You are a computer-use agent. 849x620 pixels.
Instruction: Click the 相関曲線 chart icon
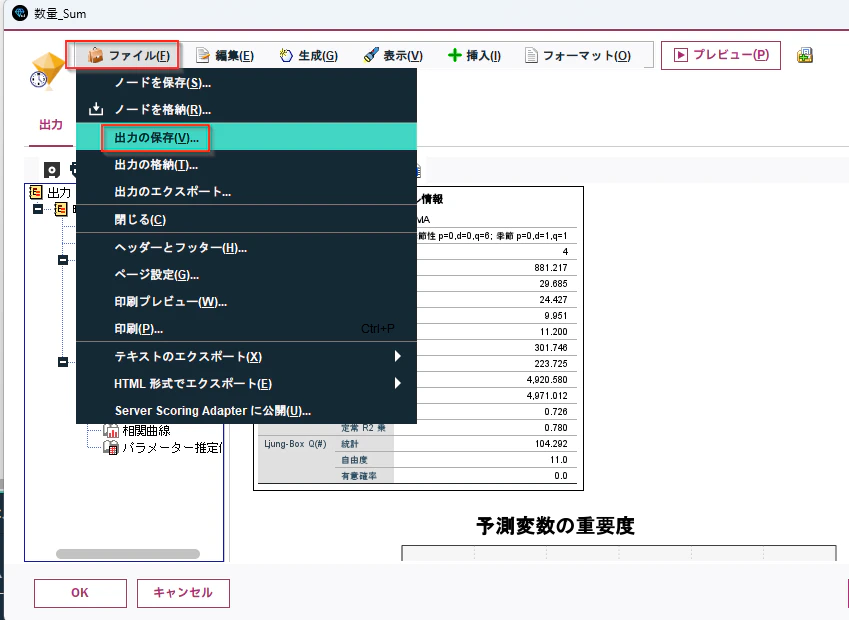tap(111, 431)
